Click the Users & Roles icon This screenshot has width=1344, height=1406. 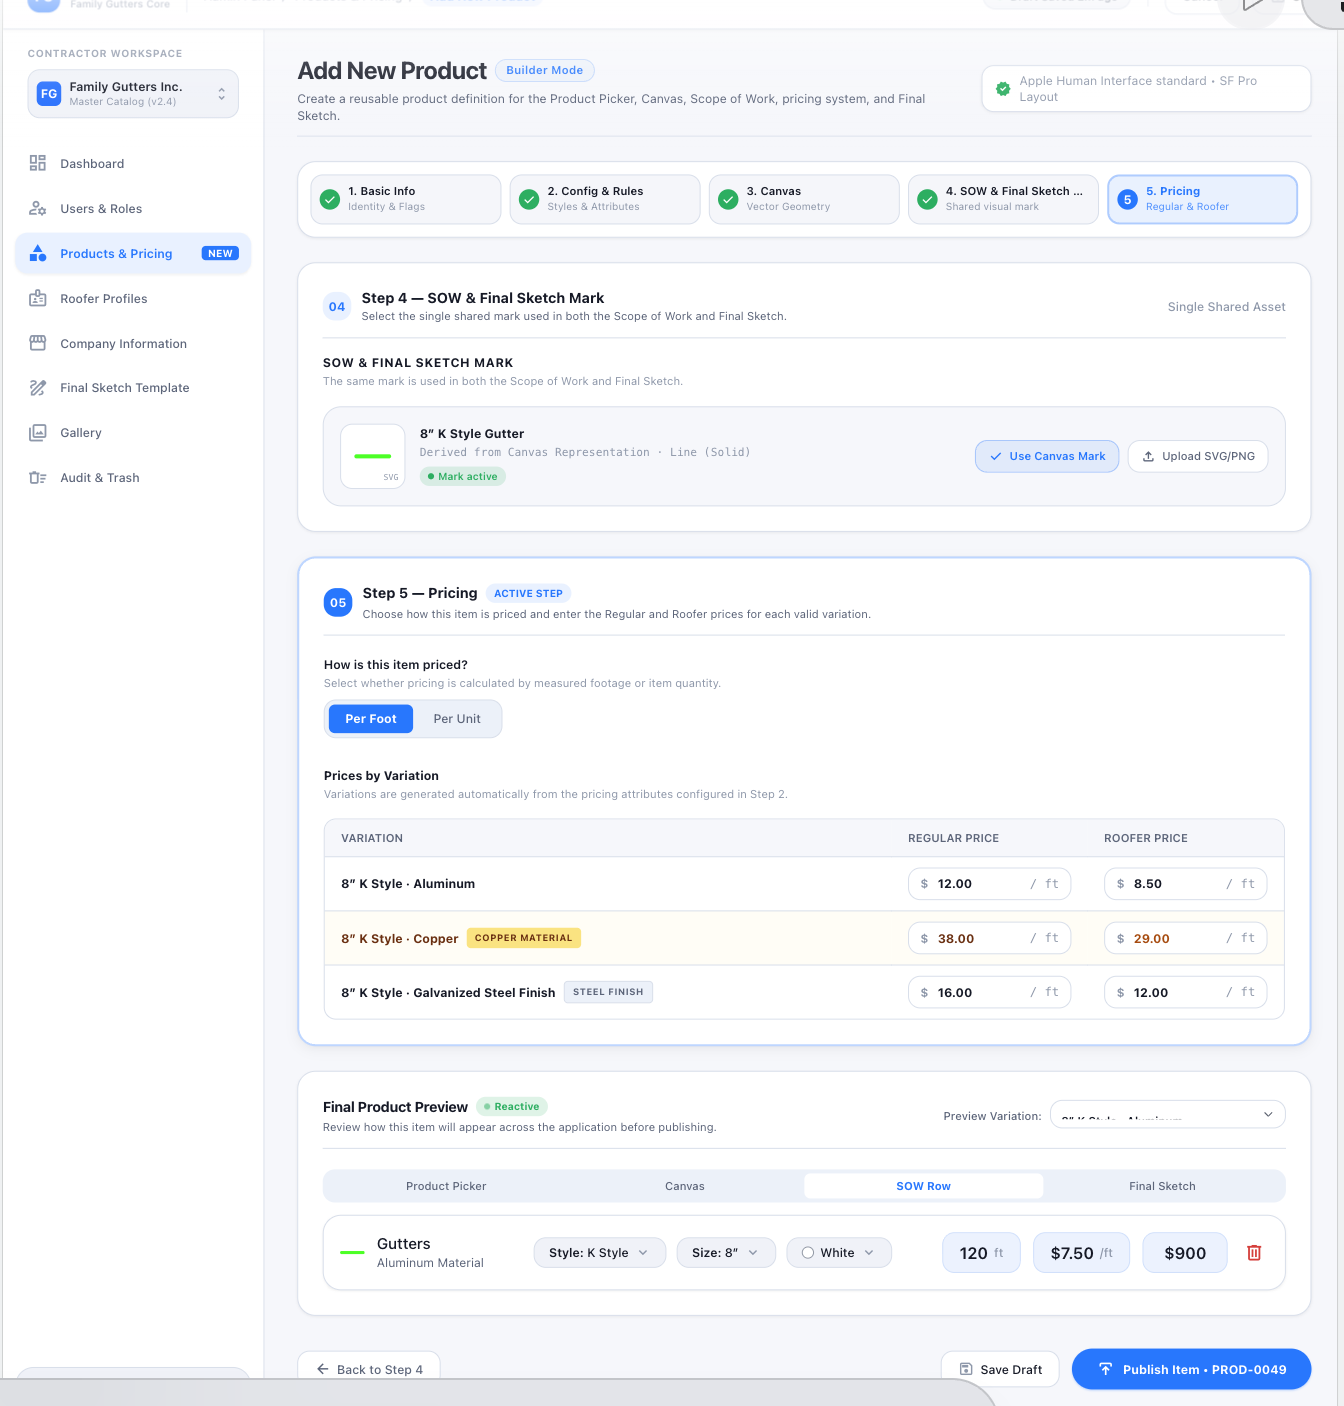pos(38,208)
